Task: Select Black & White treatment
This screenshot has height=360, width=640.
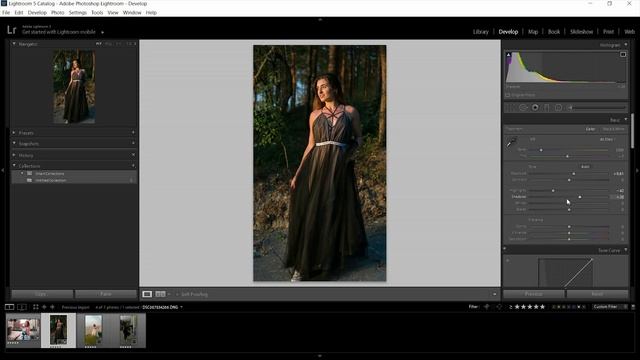Action: (x=613, y=129)
